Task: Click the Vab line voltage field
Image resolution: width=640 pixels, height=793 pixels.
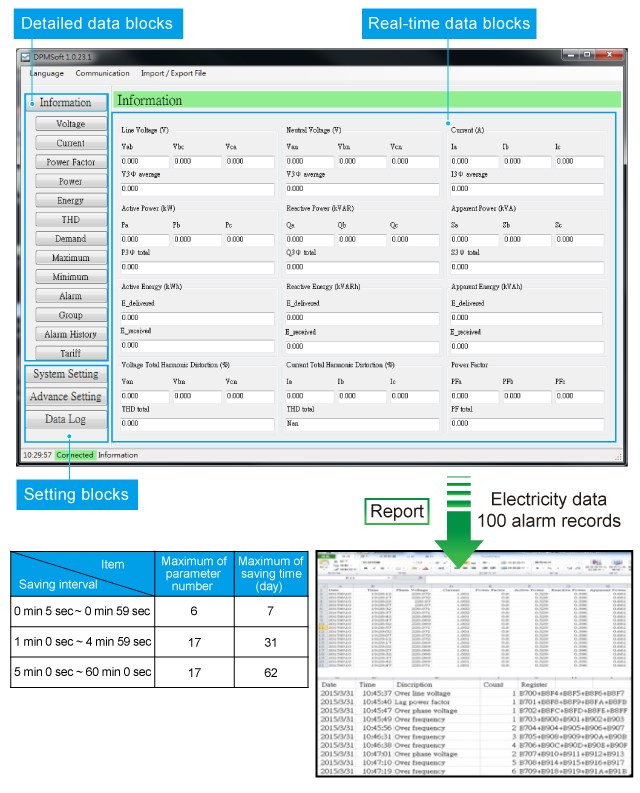Action: click(143, 160)
